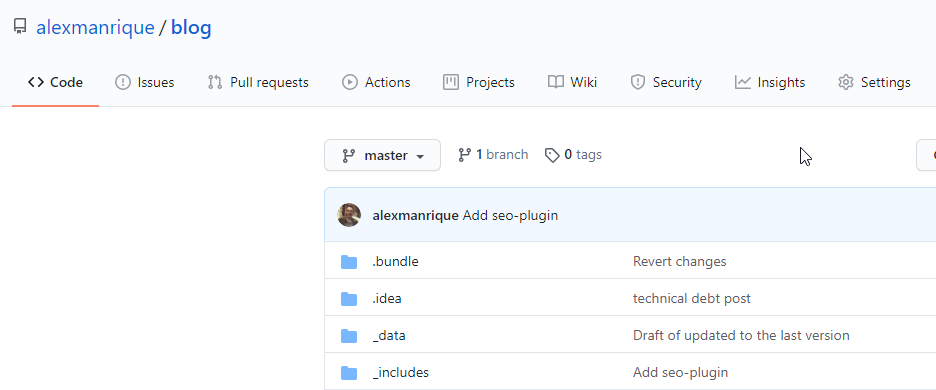Open Add seo-plugin commit in _includes row

coord(681,373)
